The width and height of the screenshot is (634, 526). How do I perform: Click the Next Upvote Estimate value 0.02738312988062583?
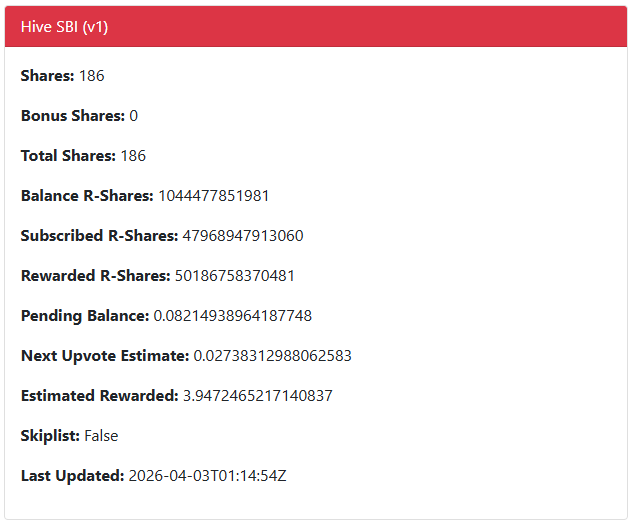(x=272, y=356)
